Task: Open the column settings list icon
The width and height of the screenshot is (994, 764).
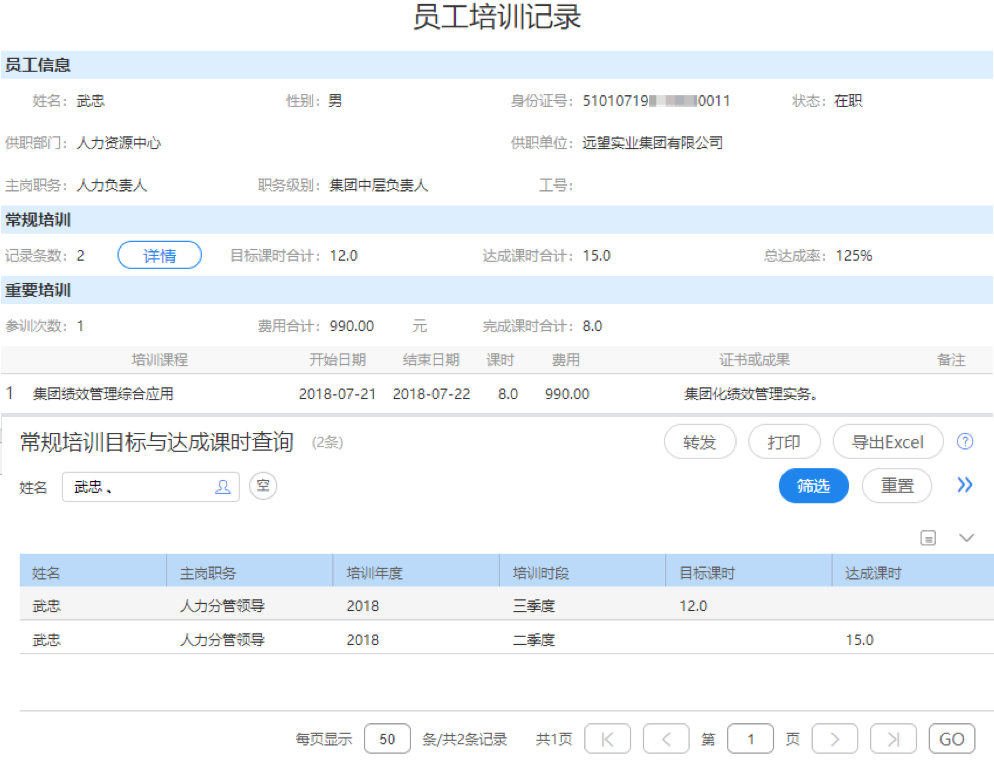Action: [x=928, y=538]
